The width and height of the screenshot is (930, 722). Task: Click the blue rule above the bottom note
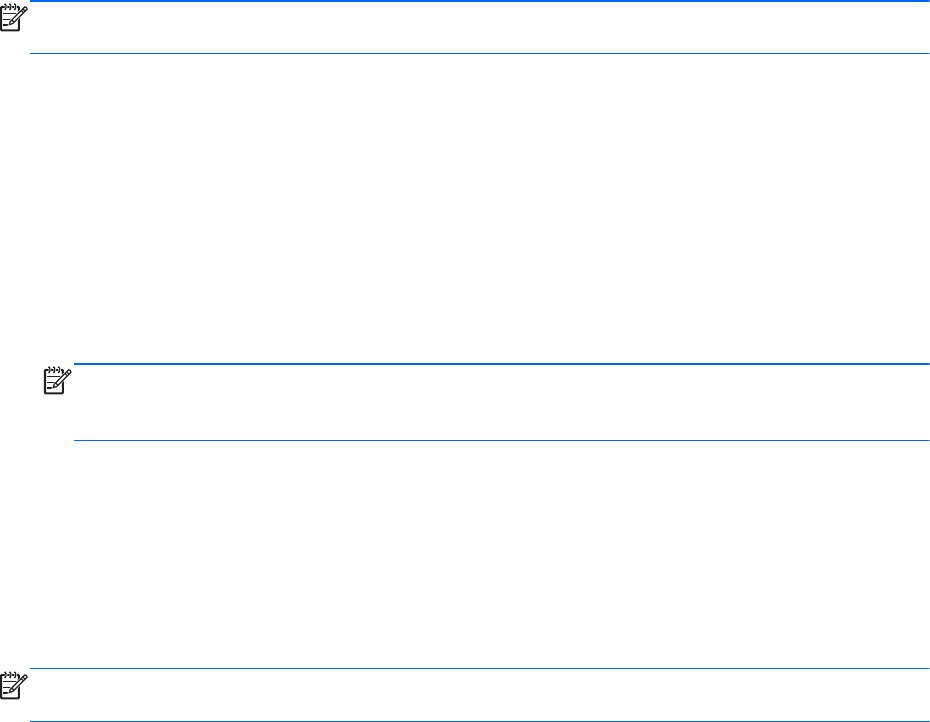coord(480,669)
